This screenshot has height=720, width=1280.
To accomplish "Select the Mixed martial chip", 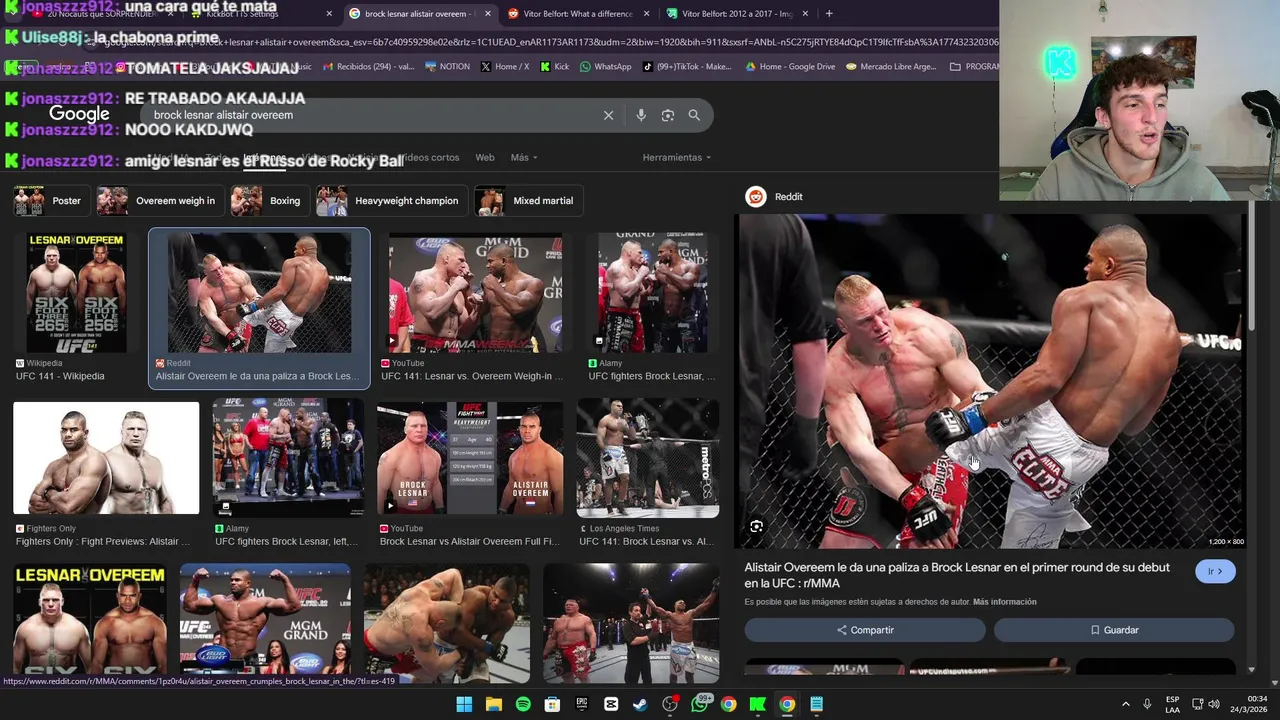I will (528, 201).
